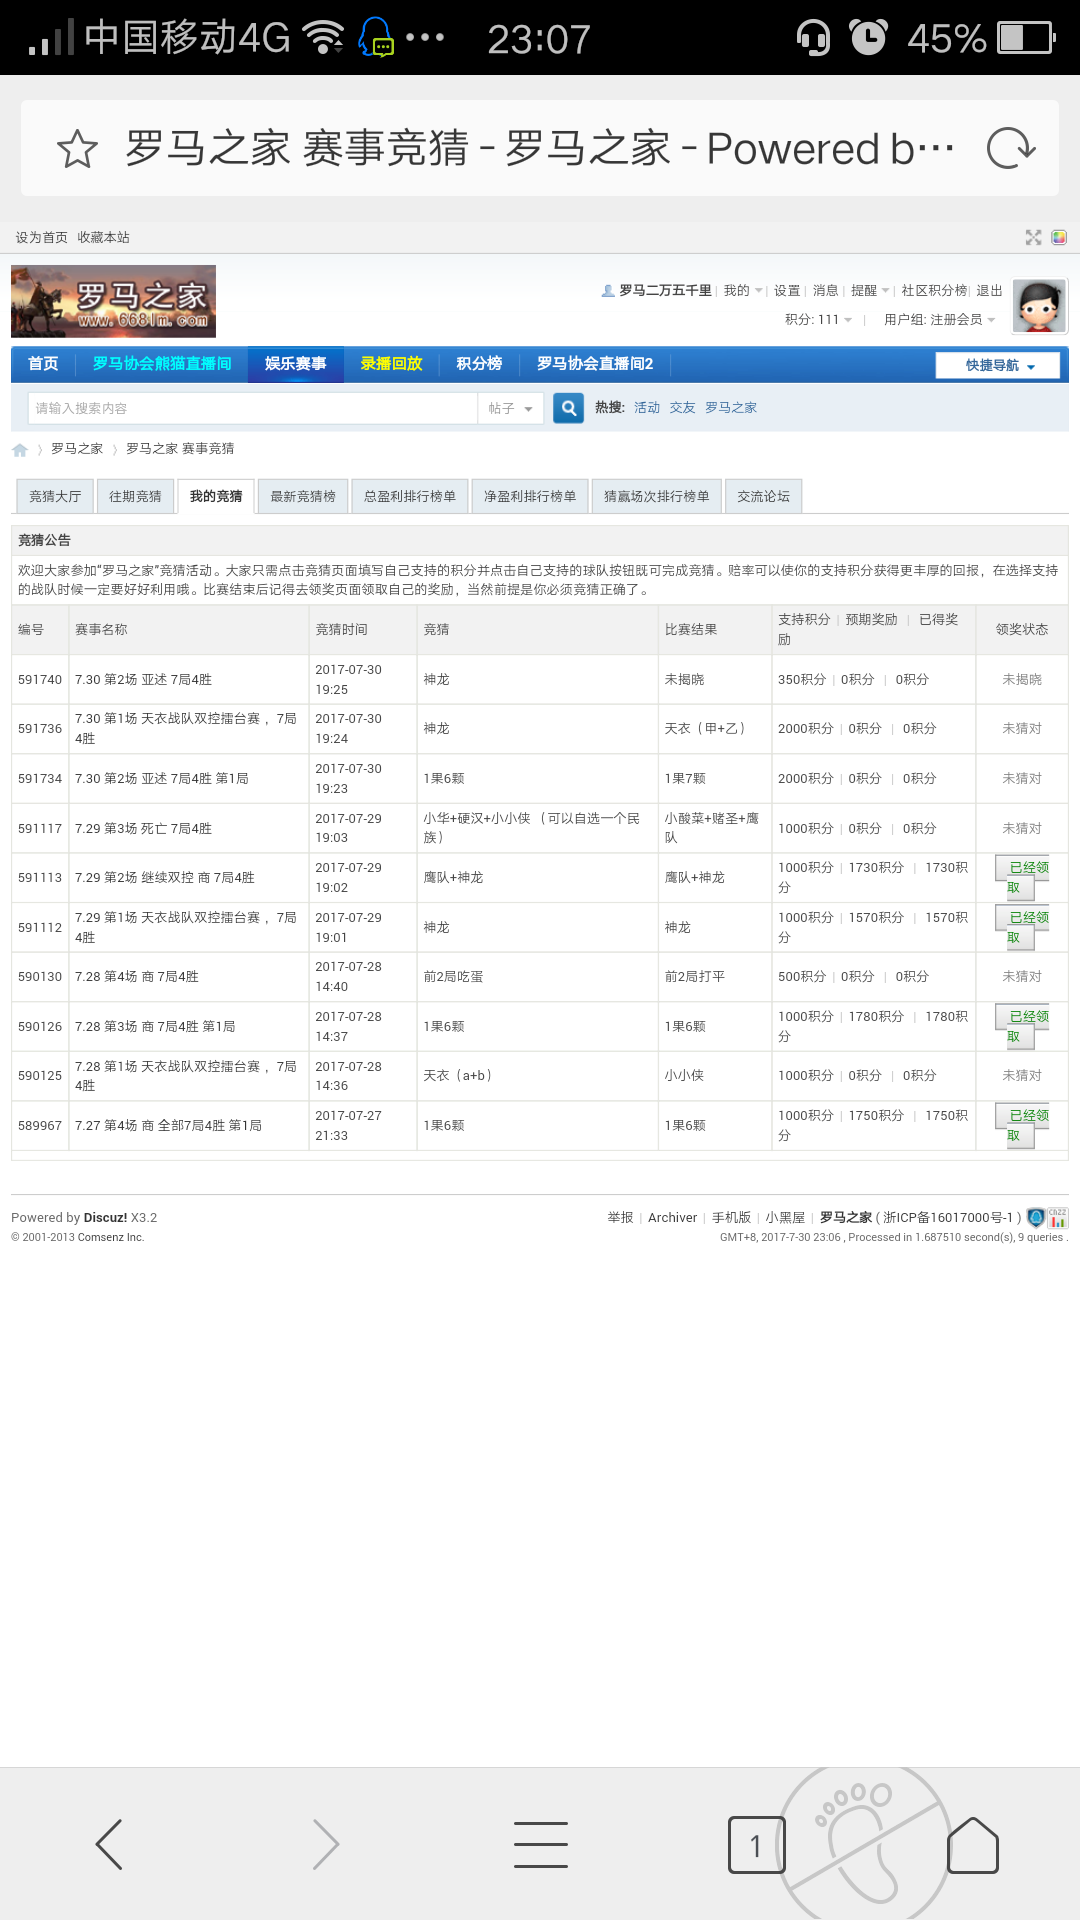Click hot search 交友 link
Image resolution: width=1080 pixels, height=1920 pixels.
682,408
